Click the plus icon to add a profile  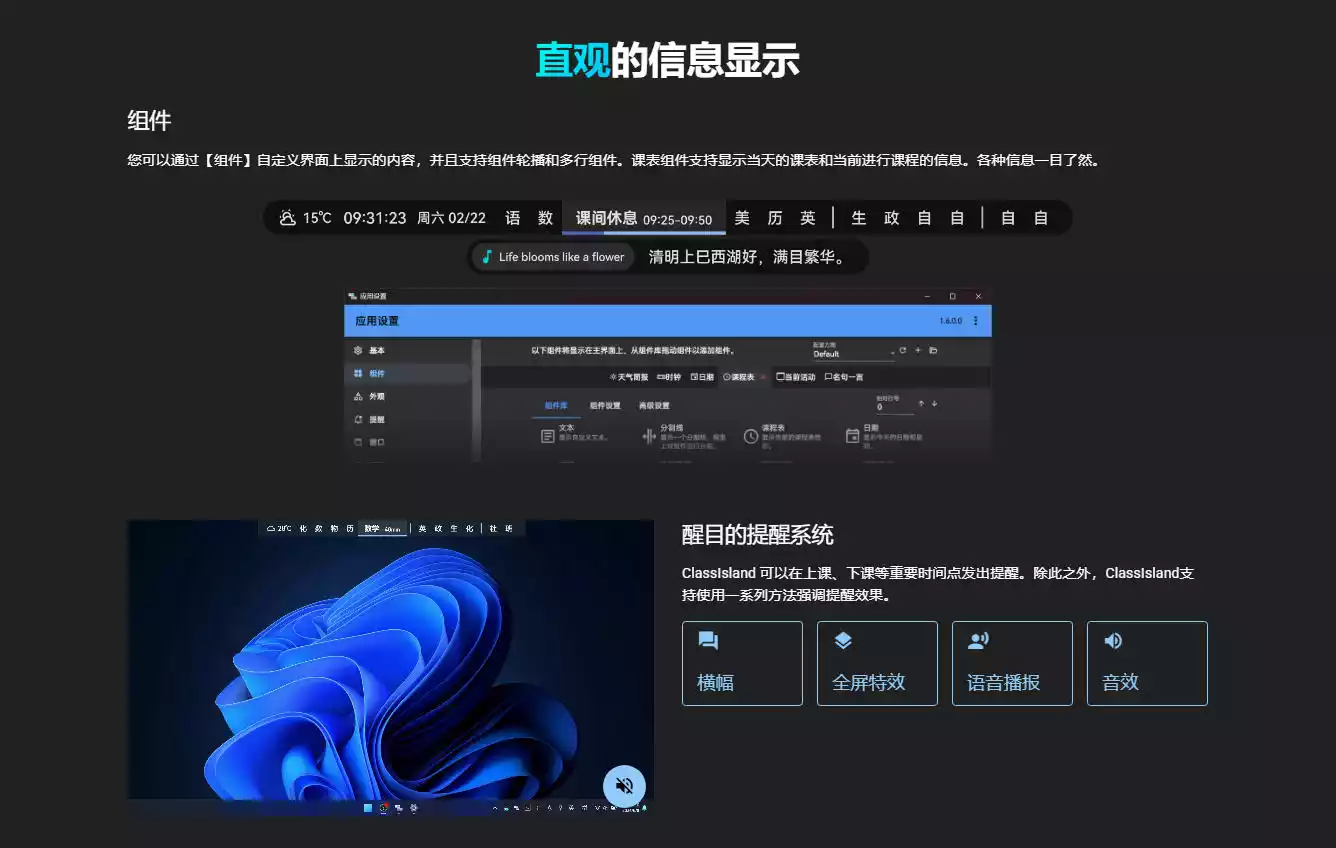click(918, 351)
